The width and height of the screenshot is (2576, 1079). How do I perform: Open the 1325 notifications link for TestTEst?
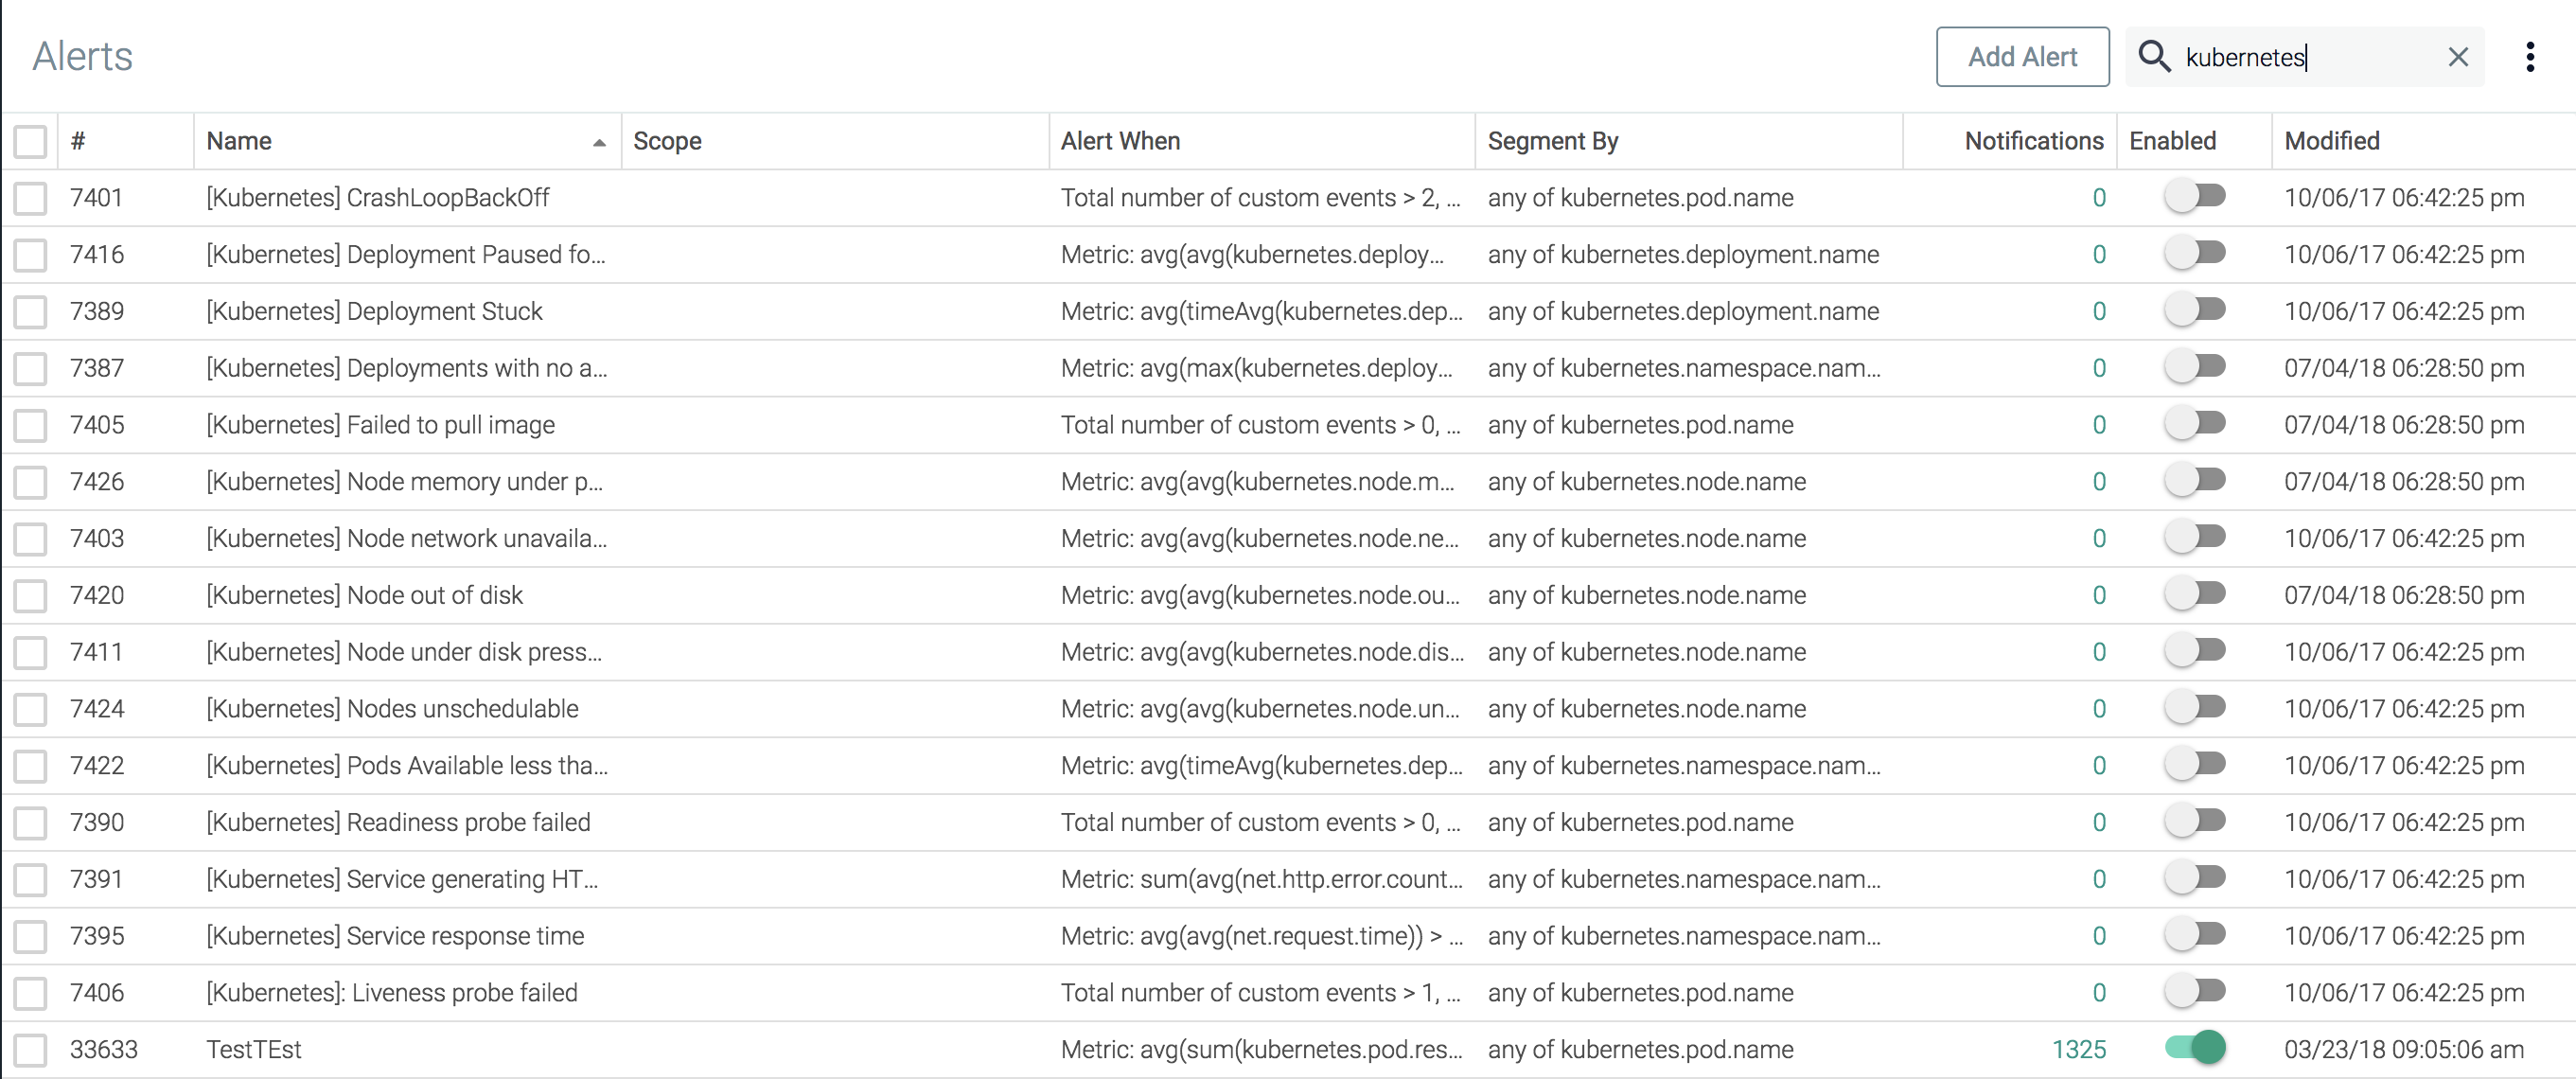pos(2078,1049)
